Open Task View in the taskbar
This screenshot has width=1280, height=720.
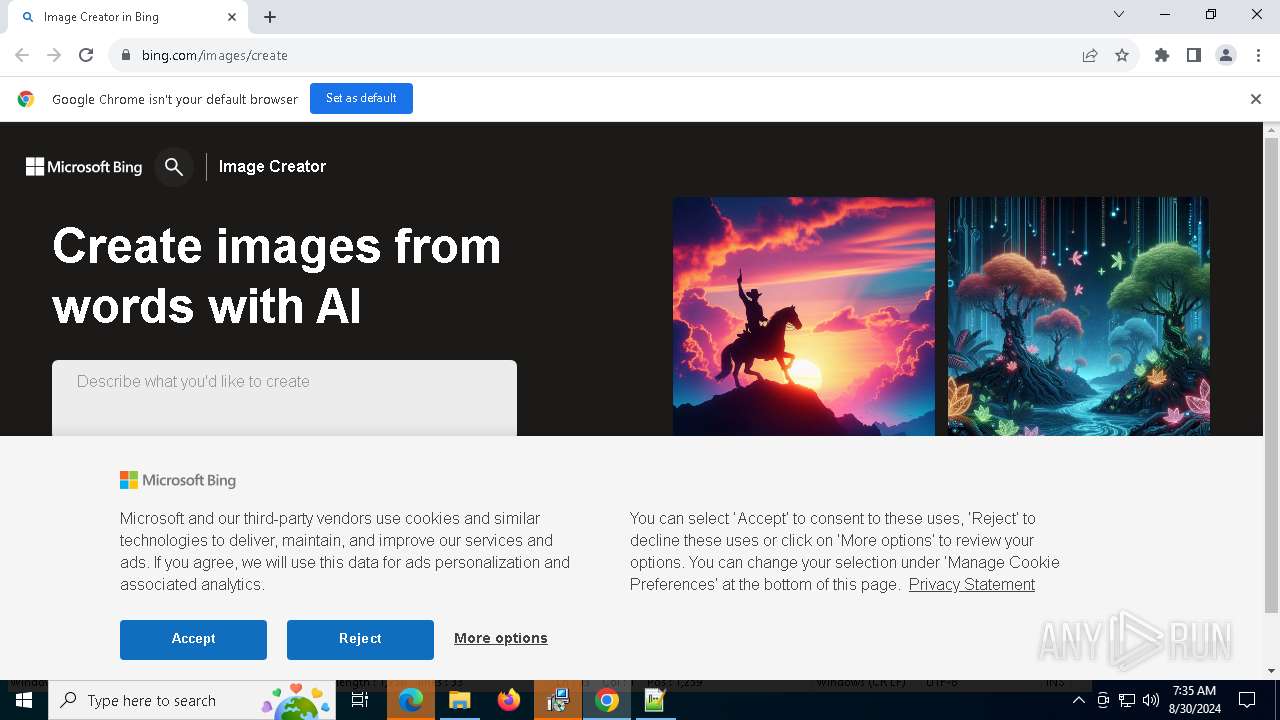(360, 700)
